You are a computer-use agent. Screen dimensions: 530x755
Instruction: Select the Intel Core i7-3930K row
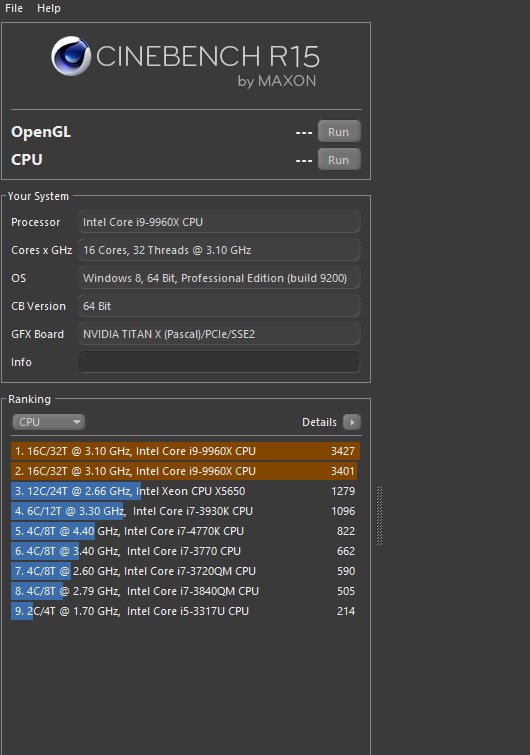point(185,511)
